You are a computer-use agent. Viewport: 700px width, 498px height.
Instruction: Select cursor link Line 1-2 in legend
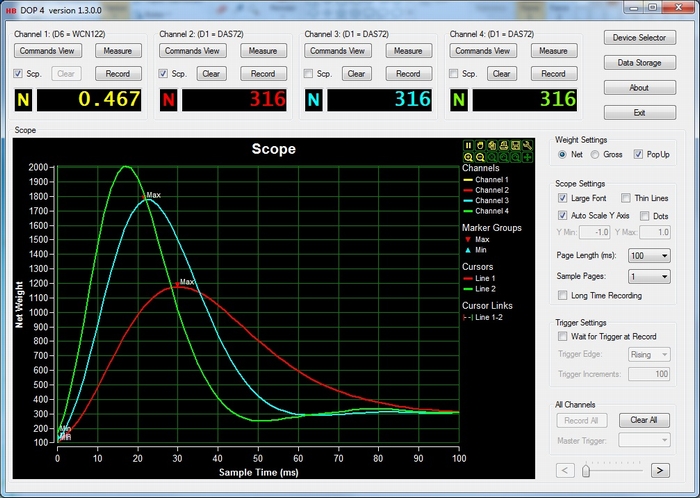pyautogui.click(x=483, y=317)
